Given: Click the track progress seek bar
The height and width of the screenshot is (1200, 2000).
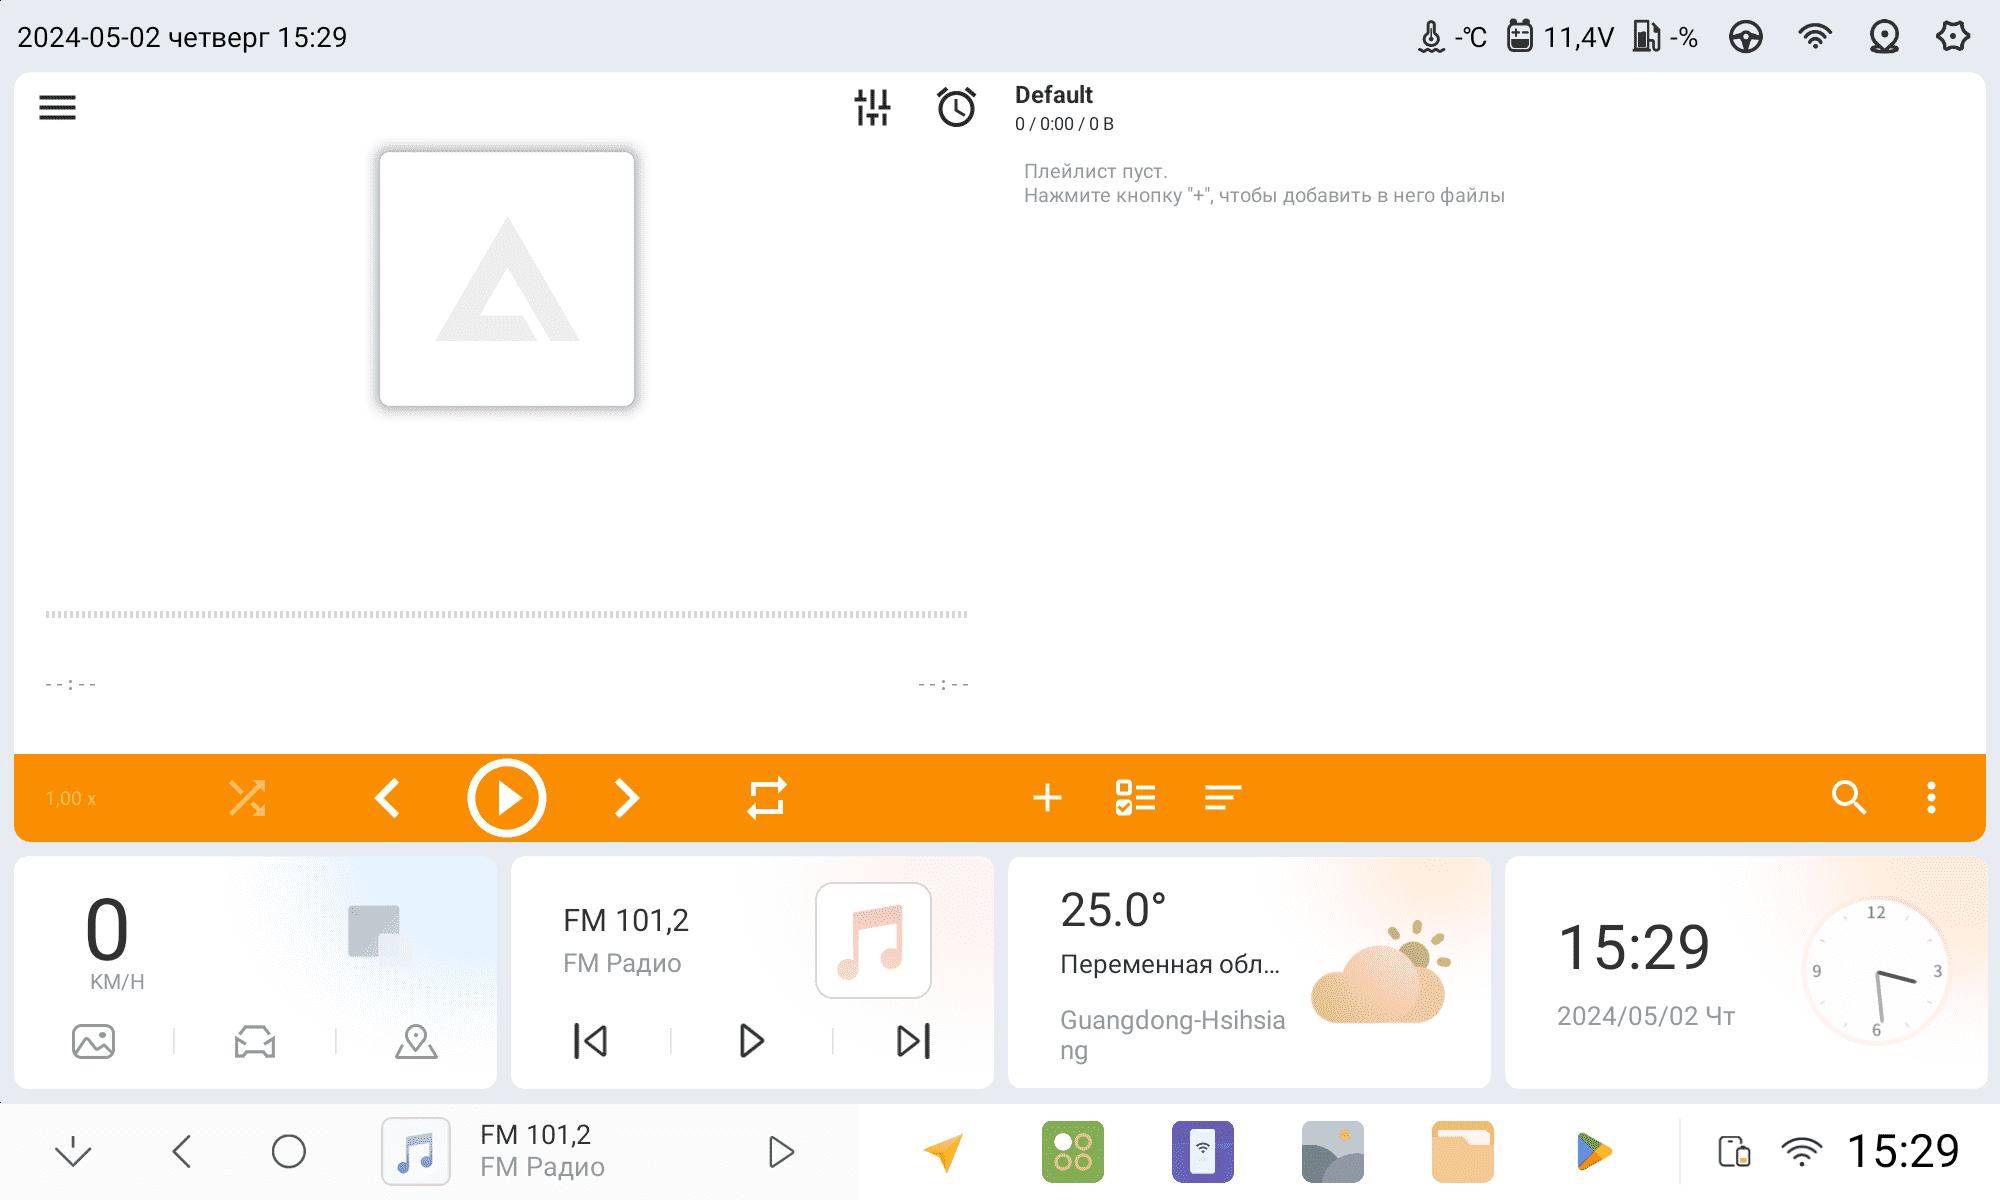Looking at the screenshot, I should [x=506, y=614].
